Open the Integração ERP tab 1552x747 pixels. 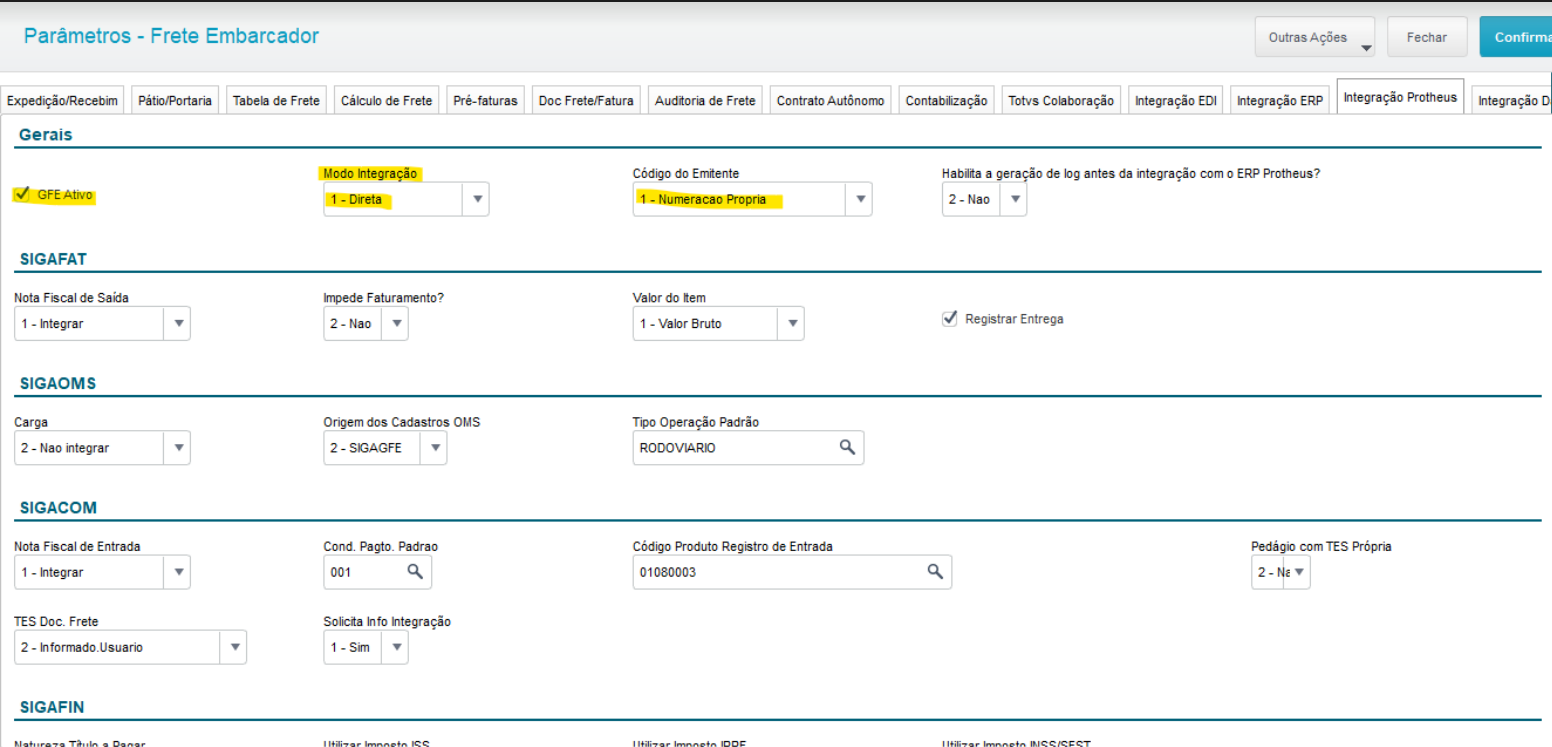coord(1279,100)
